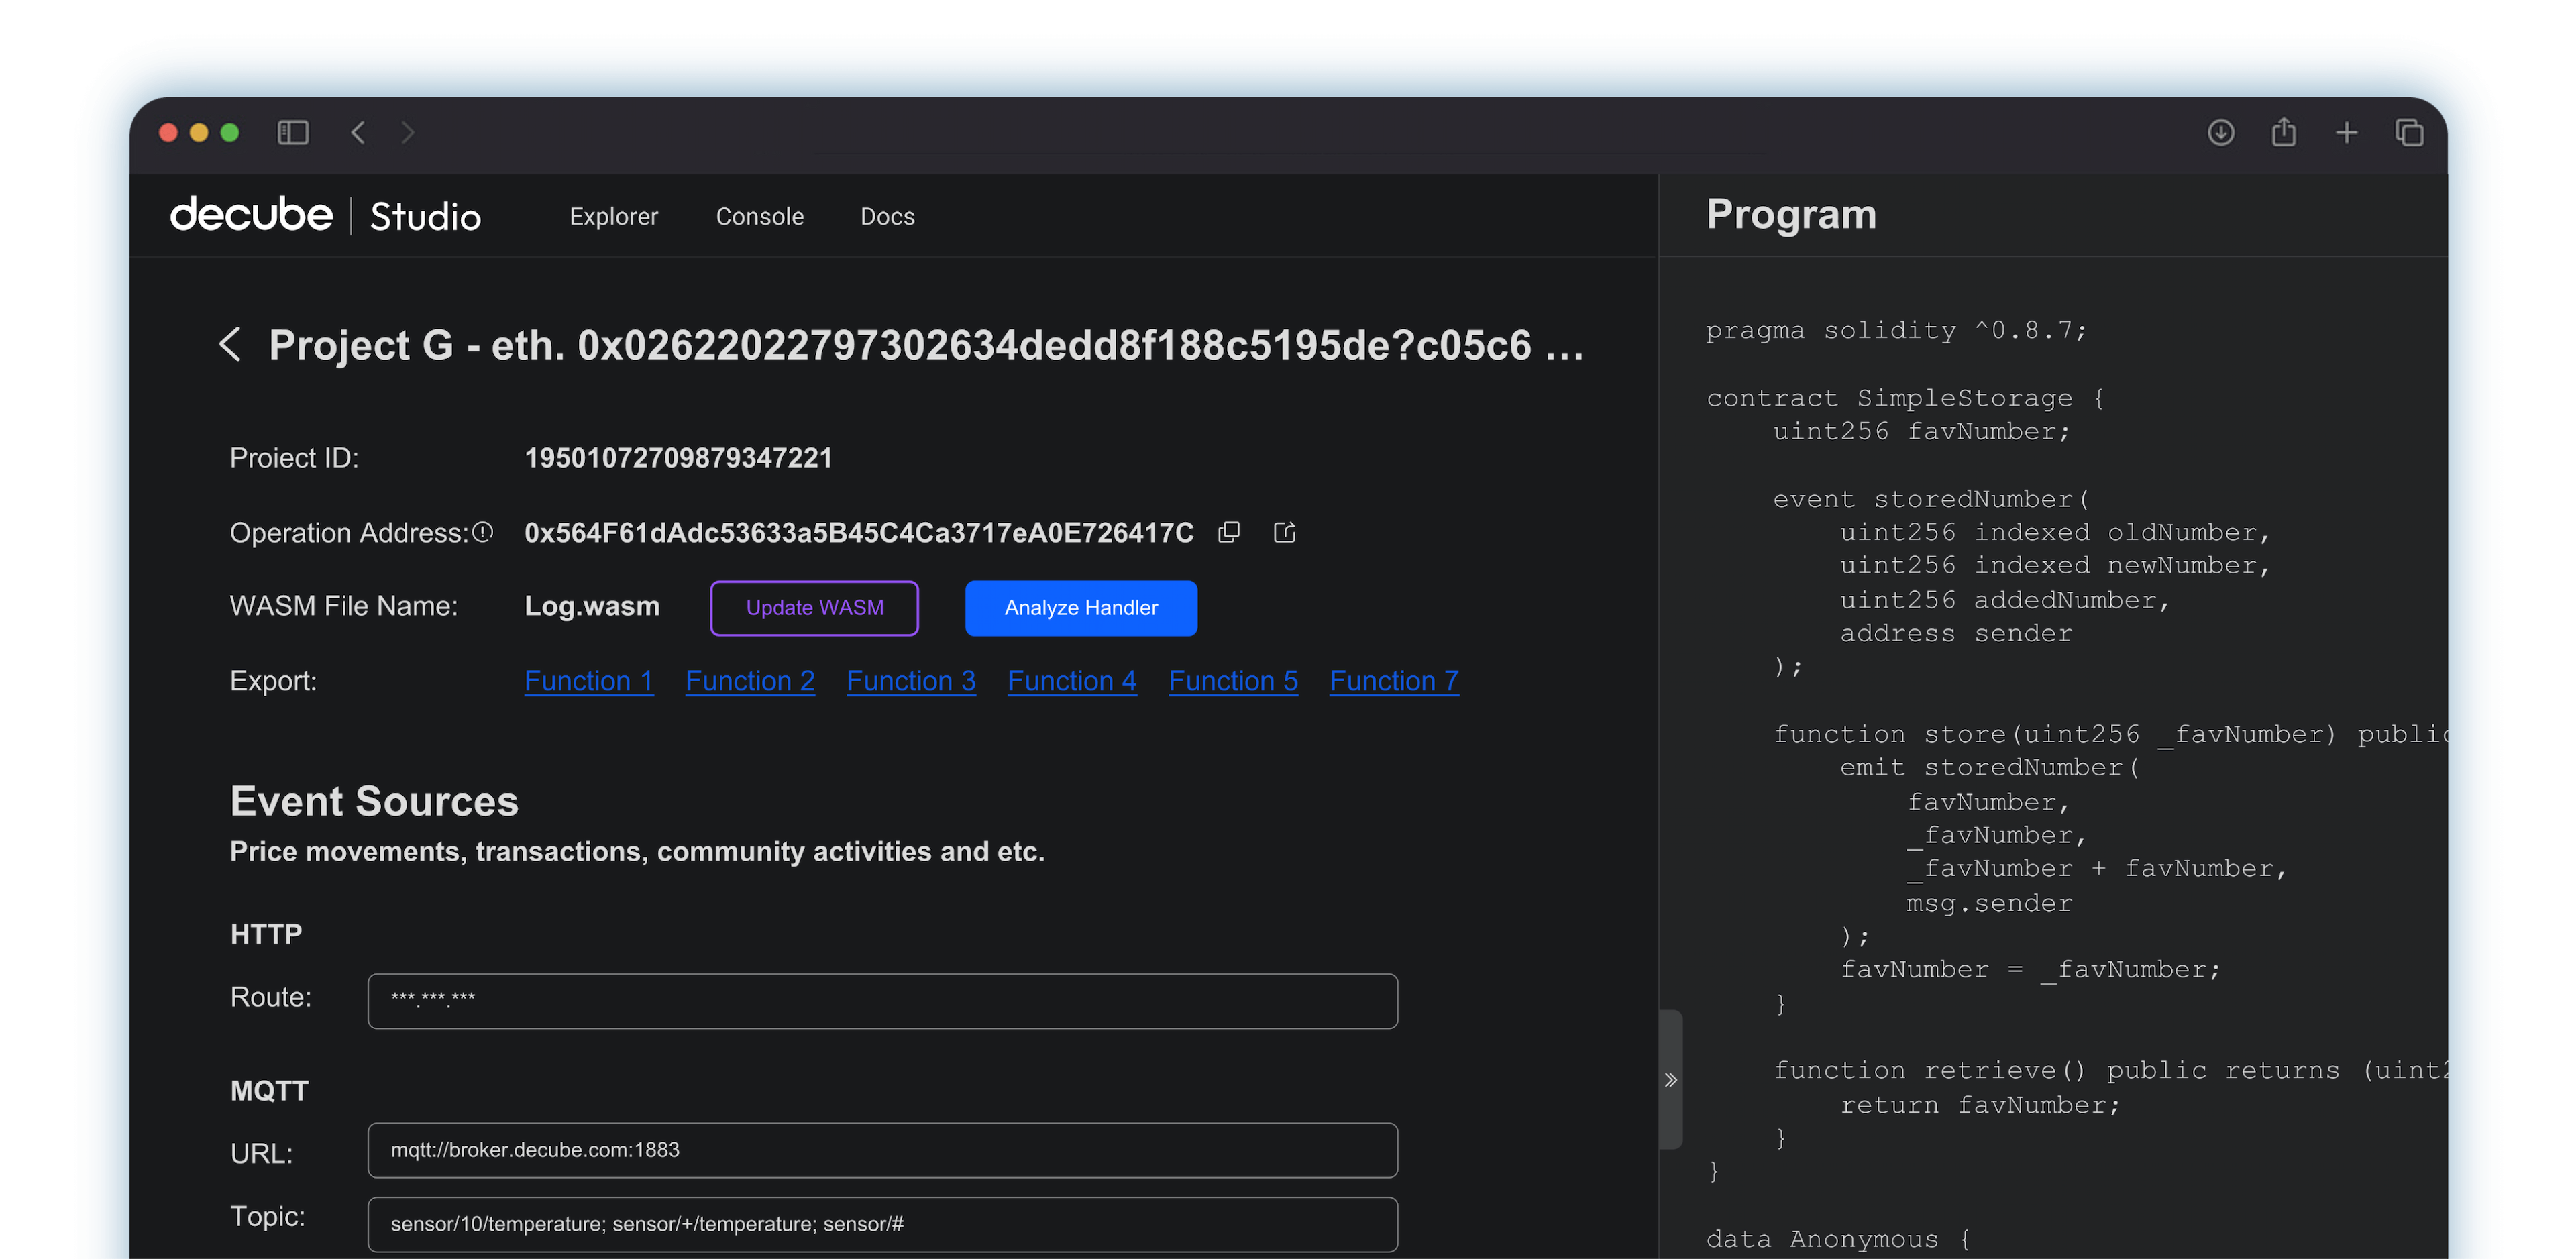Click the 'contract SimpleStorage {' code line
Viewport: 2576px width, 1259px height.
click(x=1905, y=398)
